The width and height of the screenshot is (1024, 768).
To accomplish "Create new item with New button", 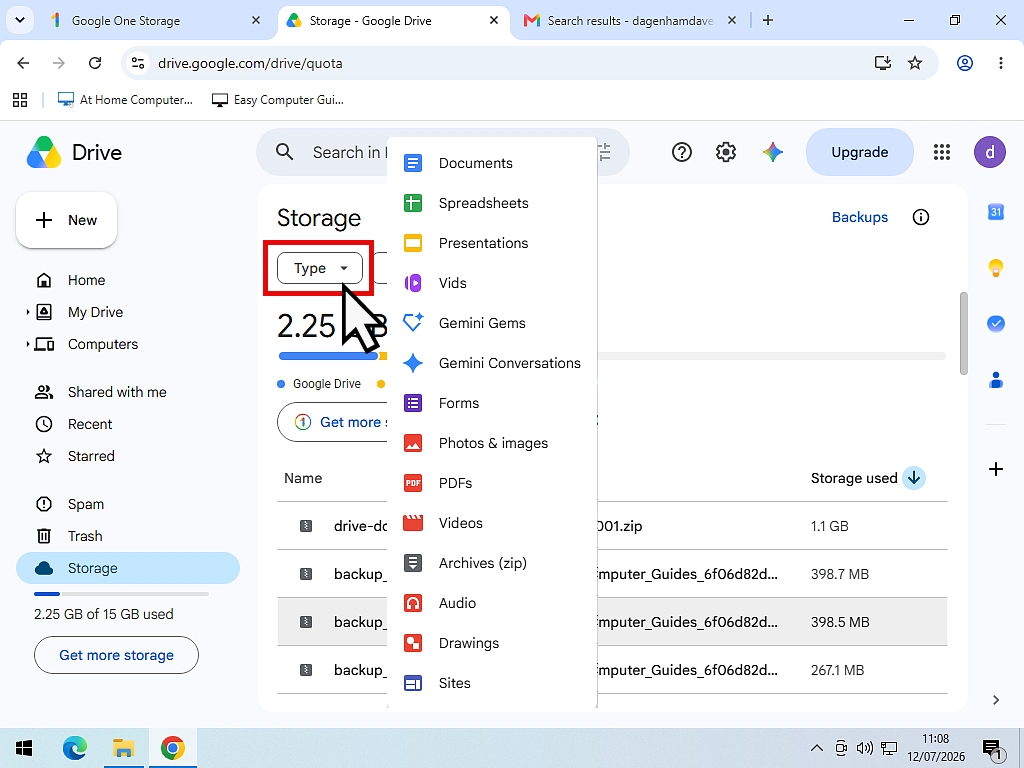I will [x=67, y=220].
